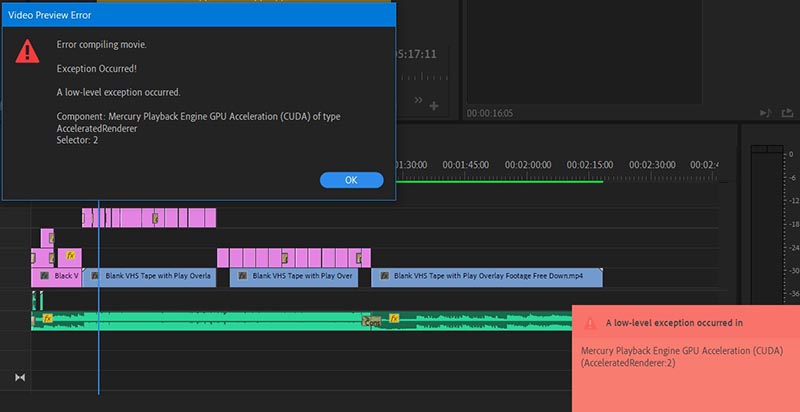
Task: Click '(AcceleratedRenderer:2)' in the red notification
Action: [x=628, y=364]
